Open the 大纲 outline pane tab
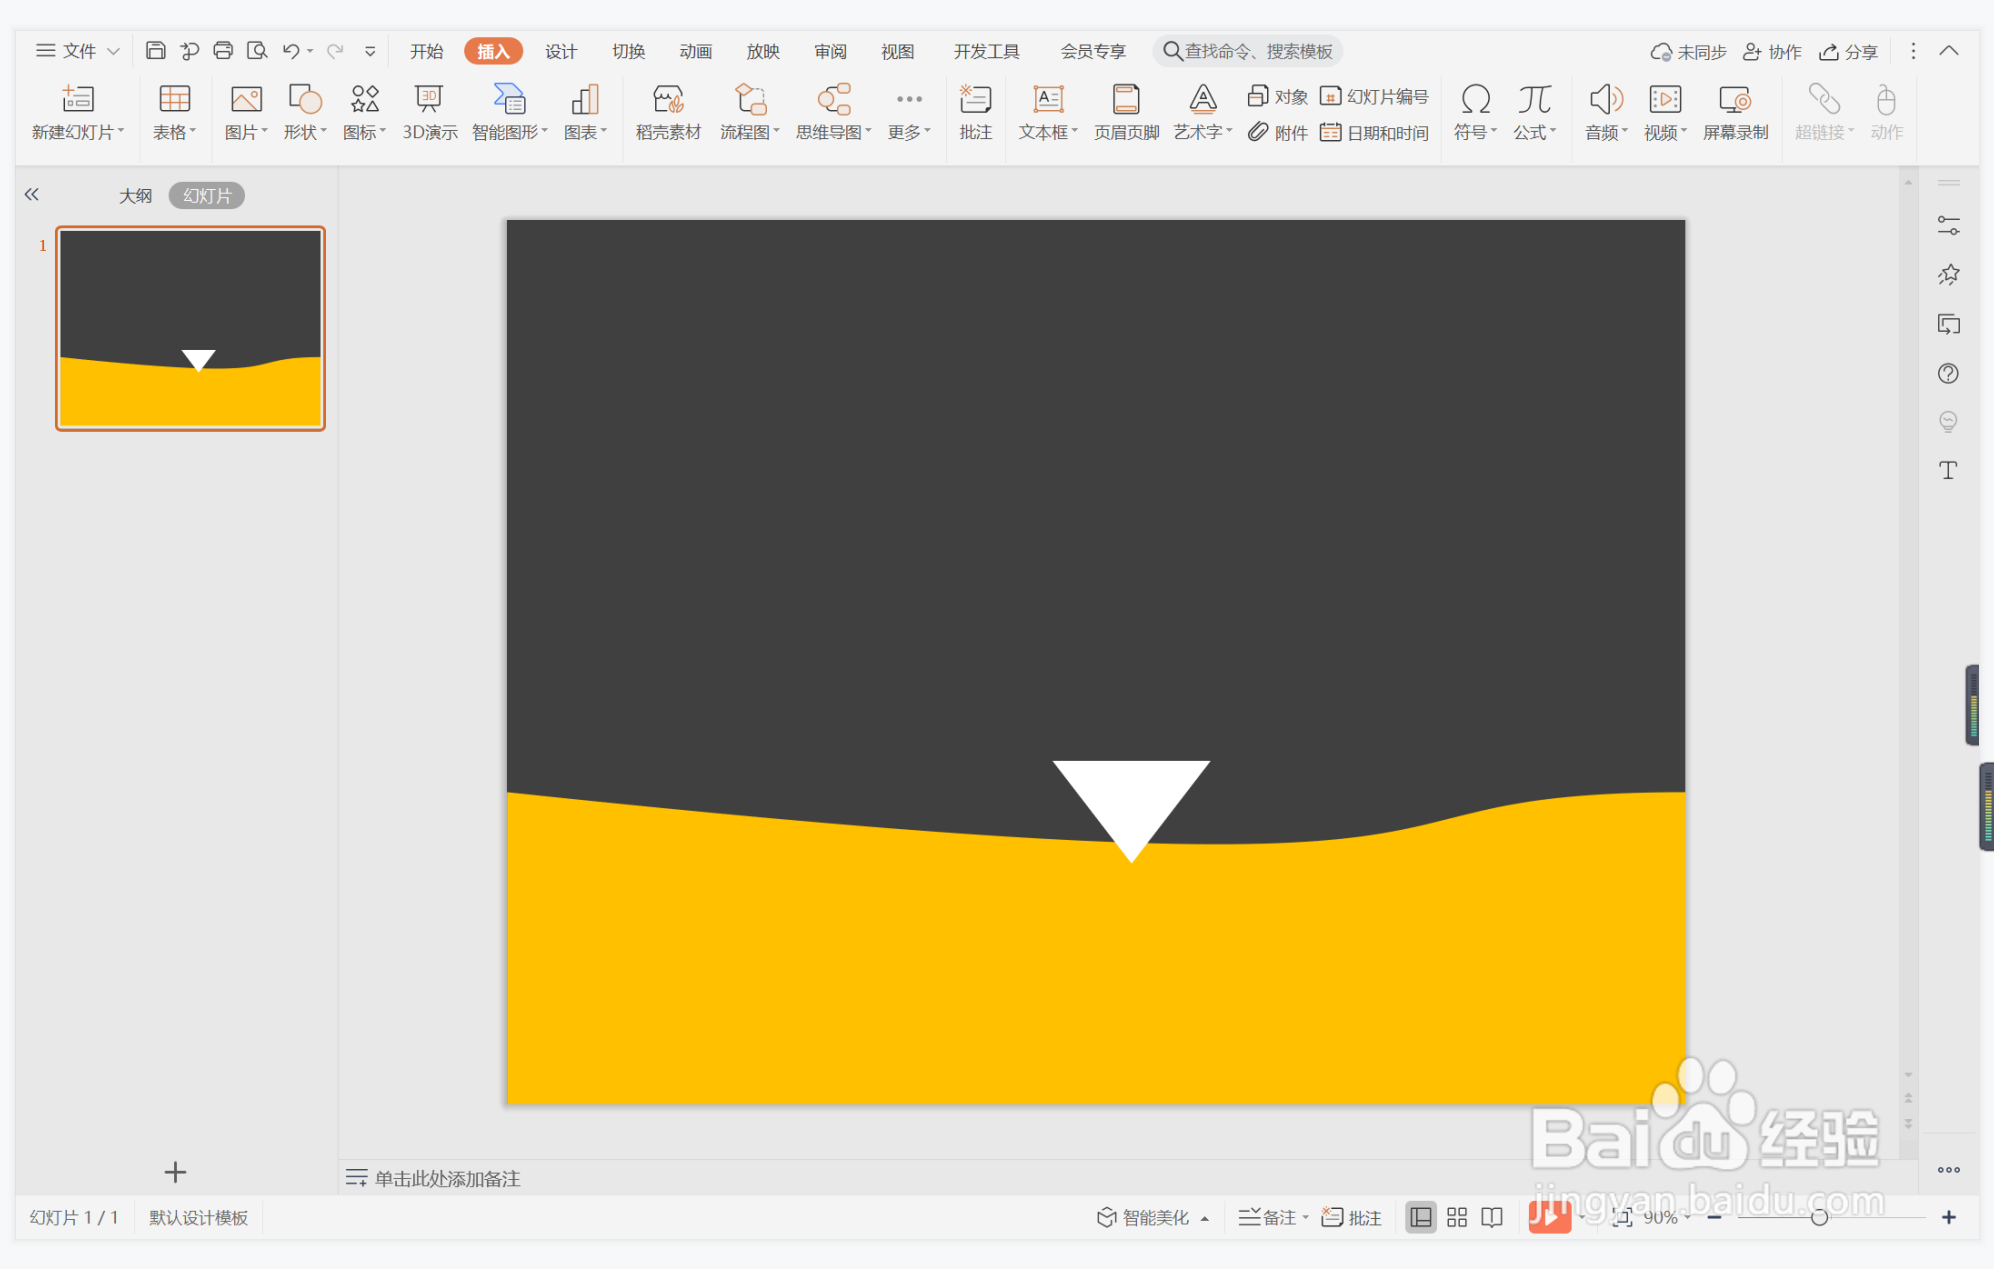The width and height of the screenshot is (1994, 1269). [x=135, y=195]
